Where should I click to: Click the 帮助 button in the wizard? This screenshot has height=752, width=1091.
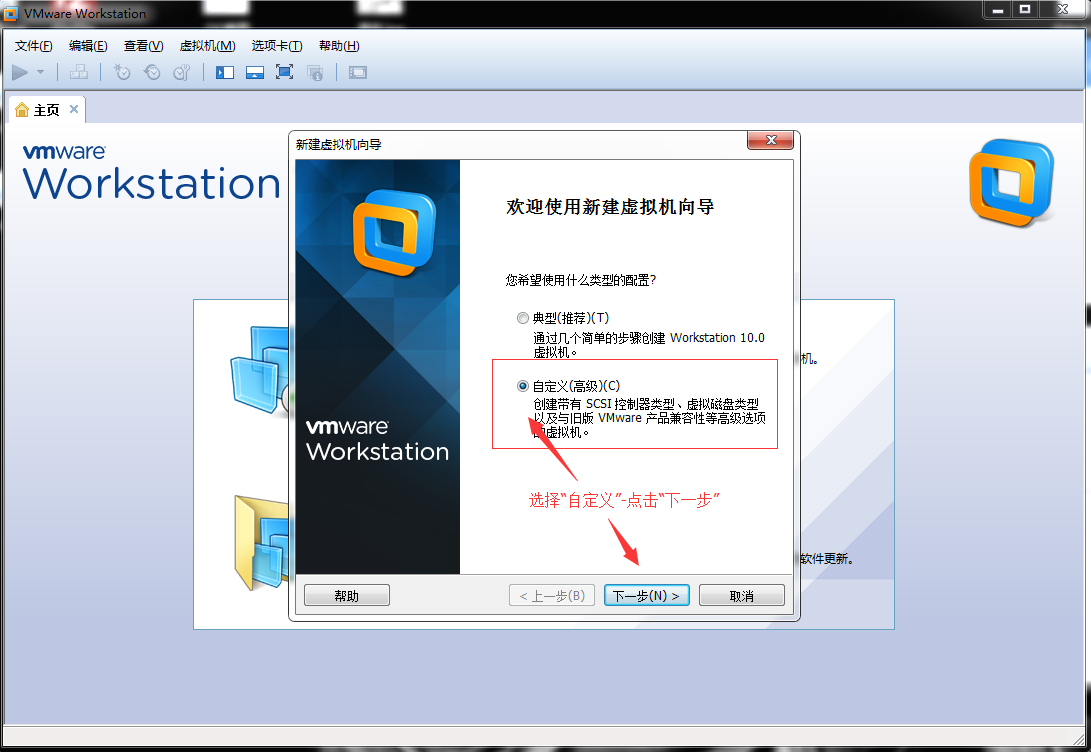coord(347,595)
